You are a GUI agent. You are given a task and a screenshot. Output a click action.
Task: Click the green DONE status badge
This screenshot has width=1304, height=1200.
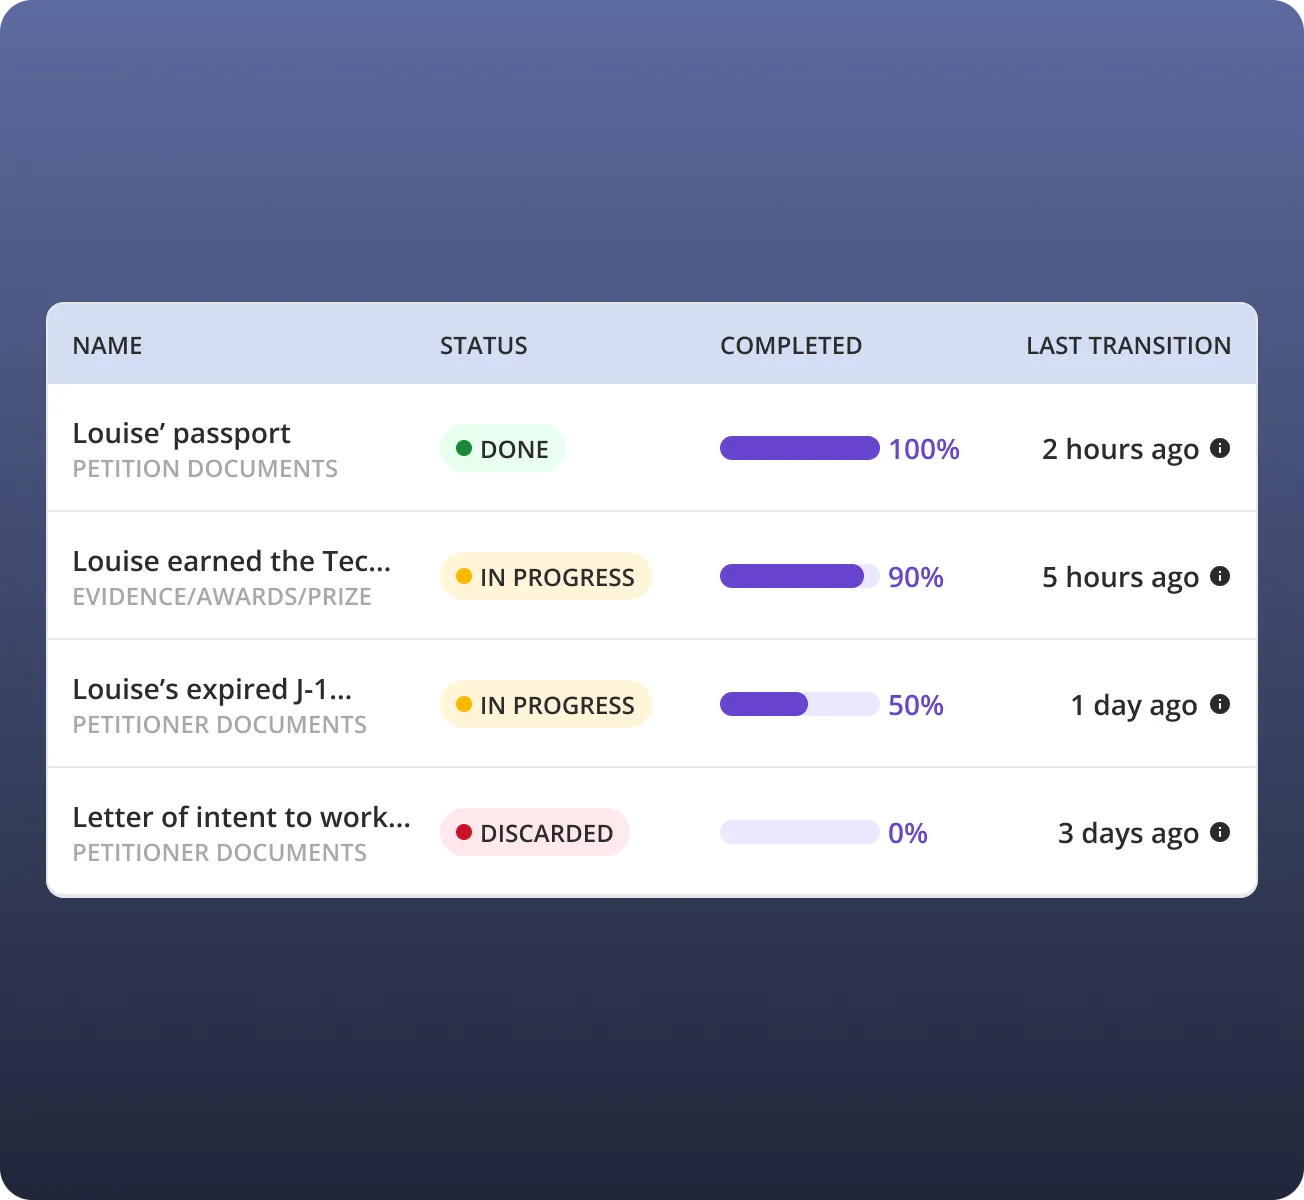(x=503, y=449)
